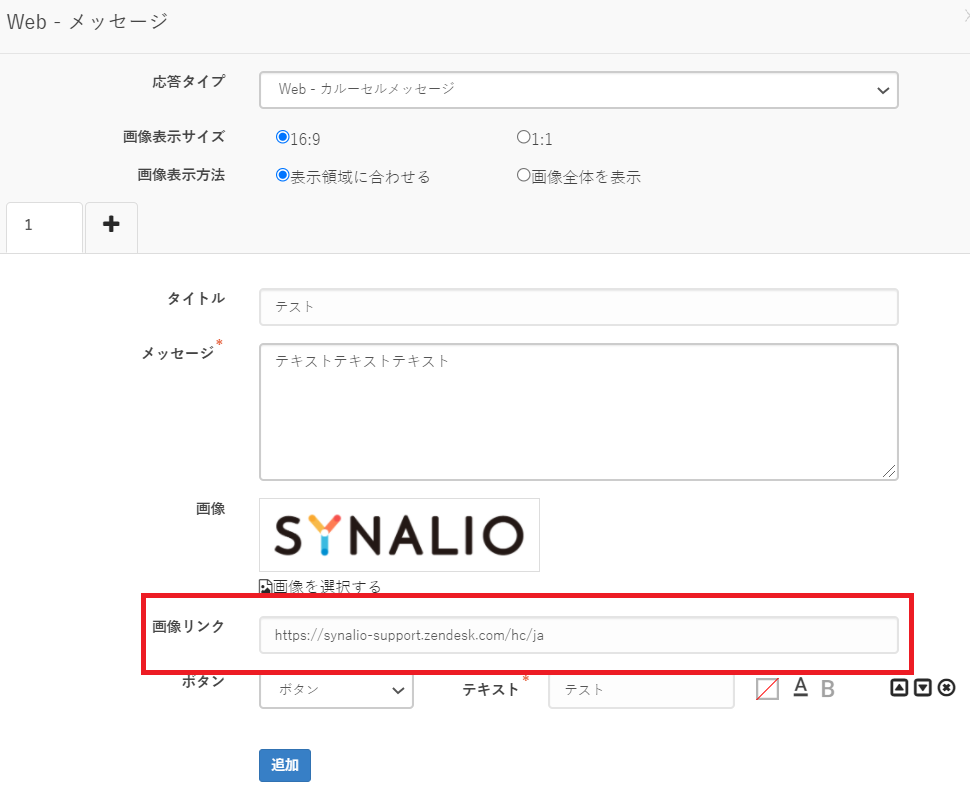Toggle bold B formatting

828,689
